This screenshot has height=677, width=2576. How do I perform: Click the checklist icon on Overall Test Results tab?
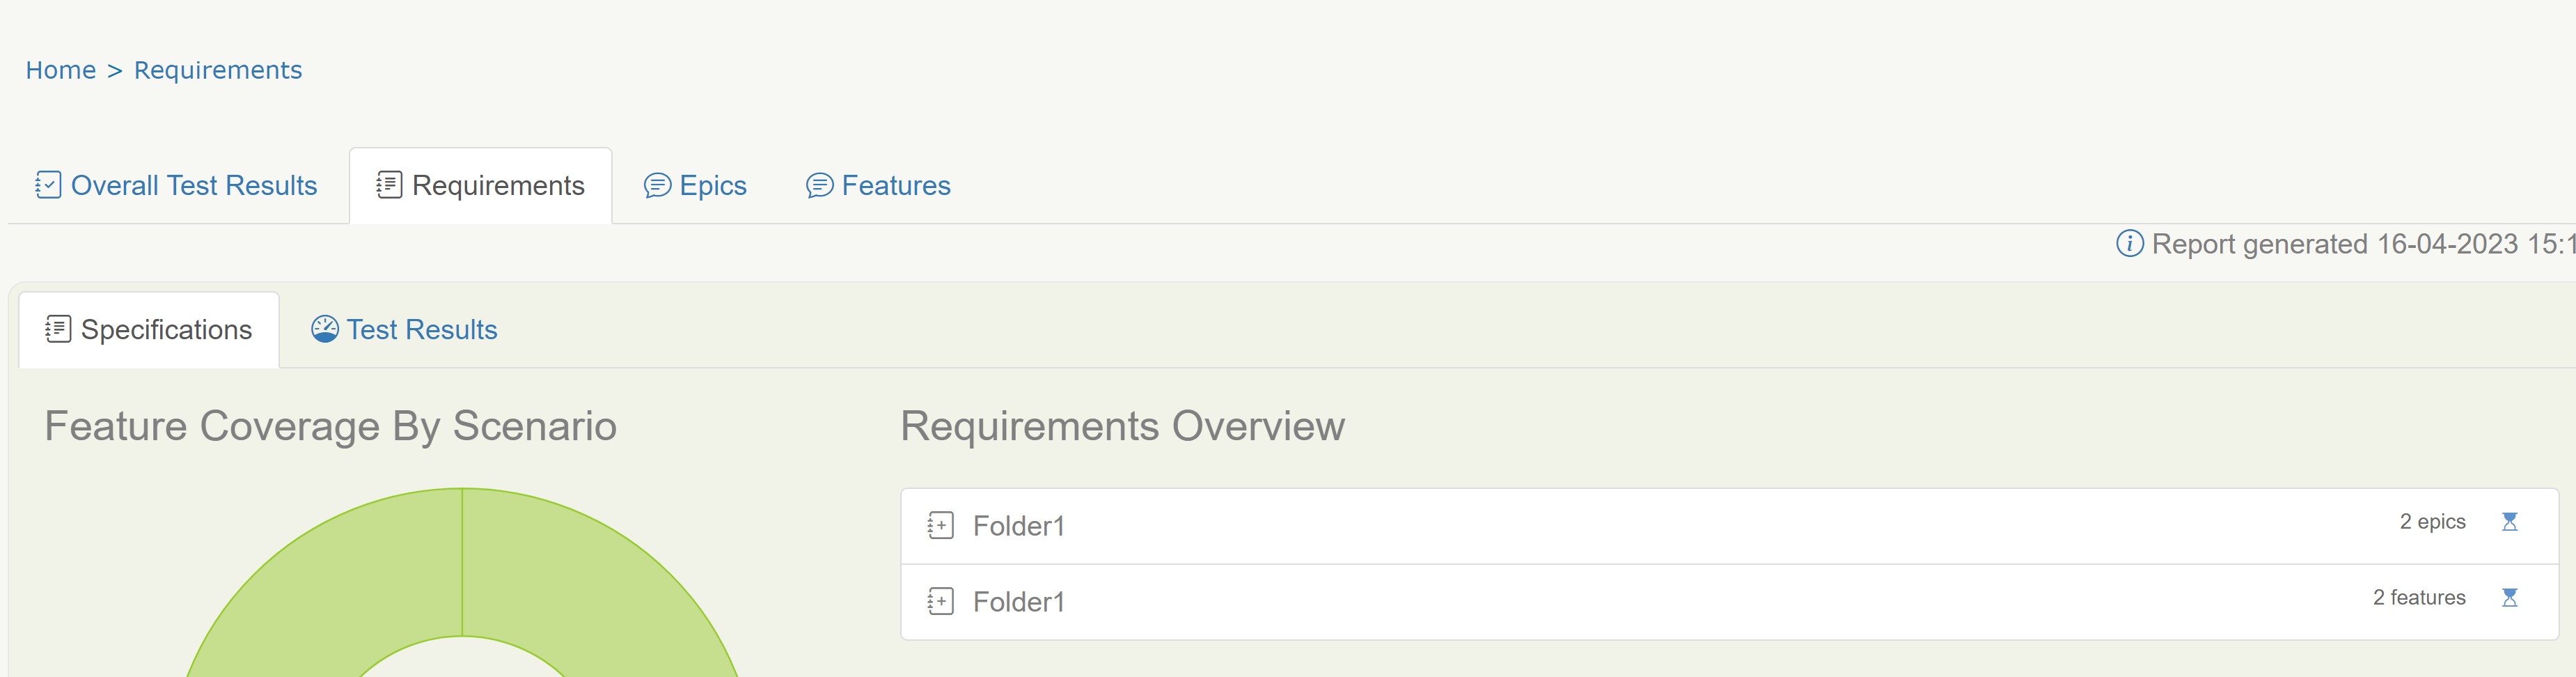47,185
